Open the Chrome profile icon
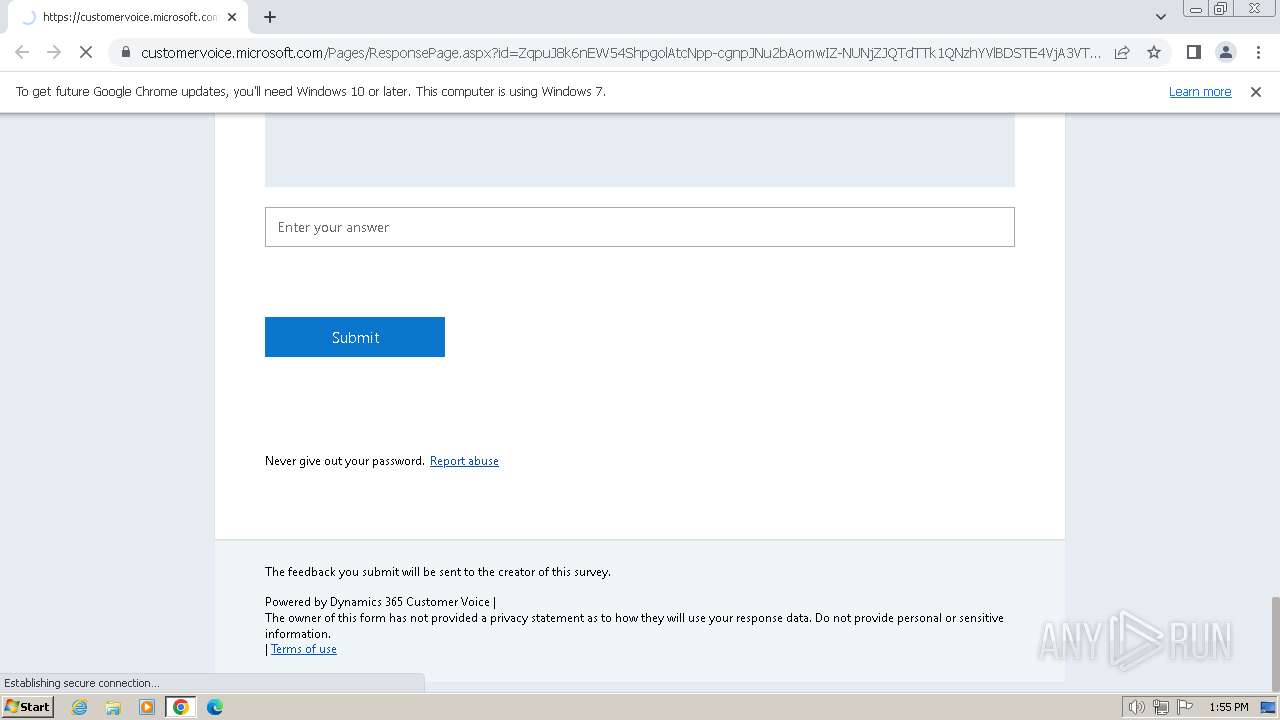Image resolution: width=1280 pixels, height=720 pixels. pyautogui.click(x=1225, y=52)
